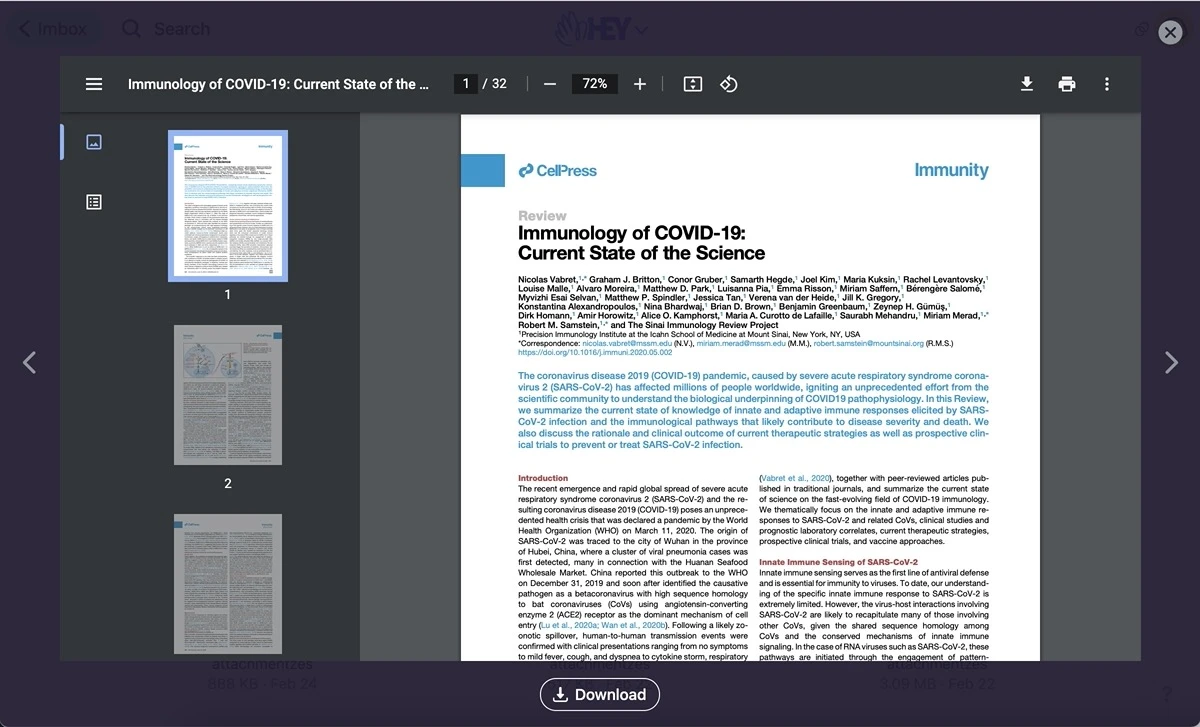
Task: Open document outline view
Action: 94,202
